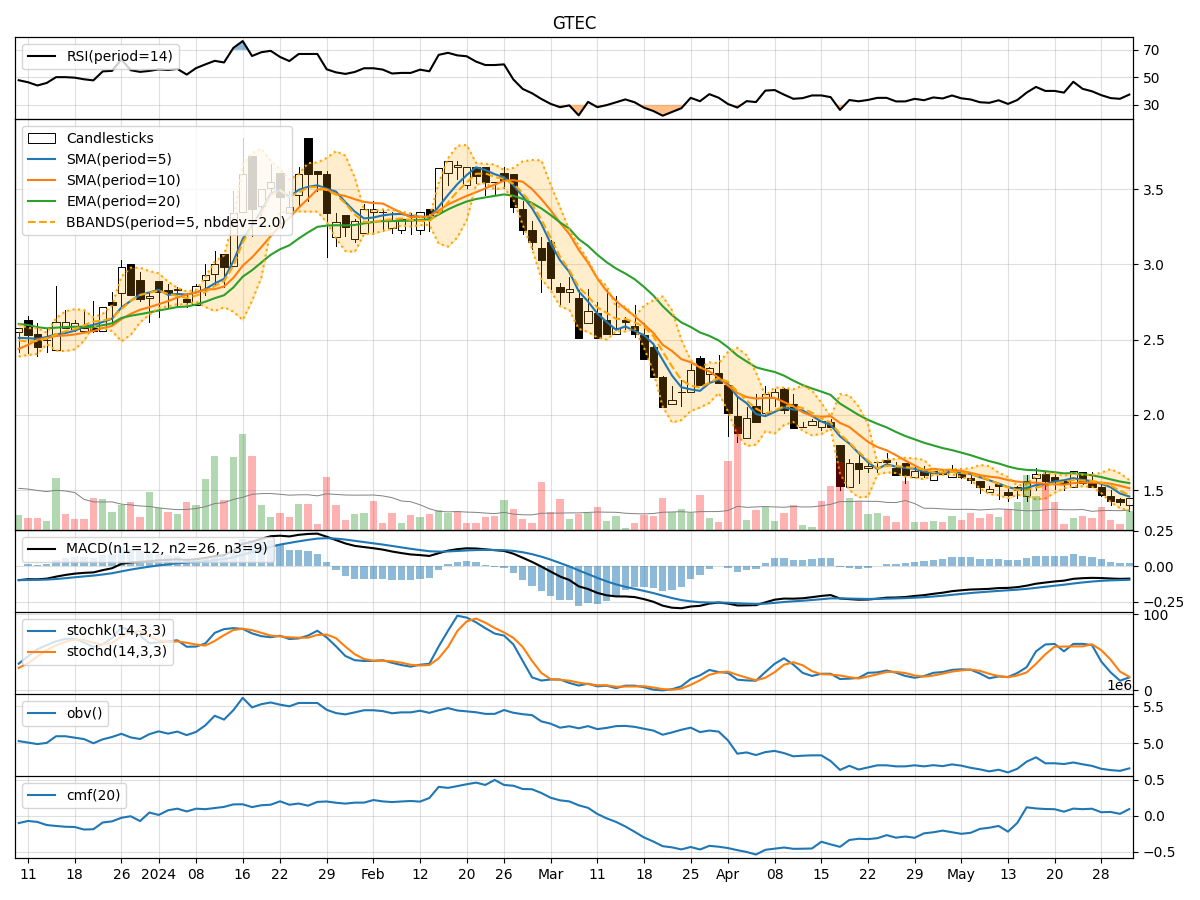
Task: Click the black RSI(period=14) legend line
Action: (43, 57)
